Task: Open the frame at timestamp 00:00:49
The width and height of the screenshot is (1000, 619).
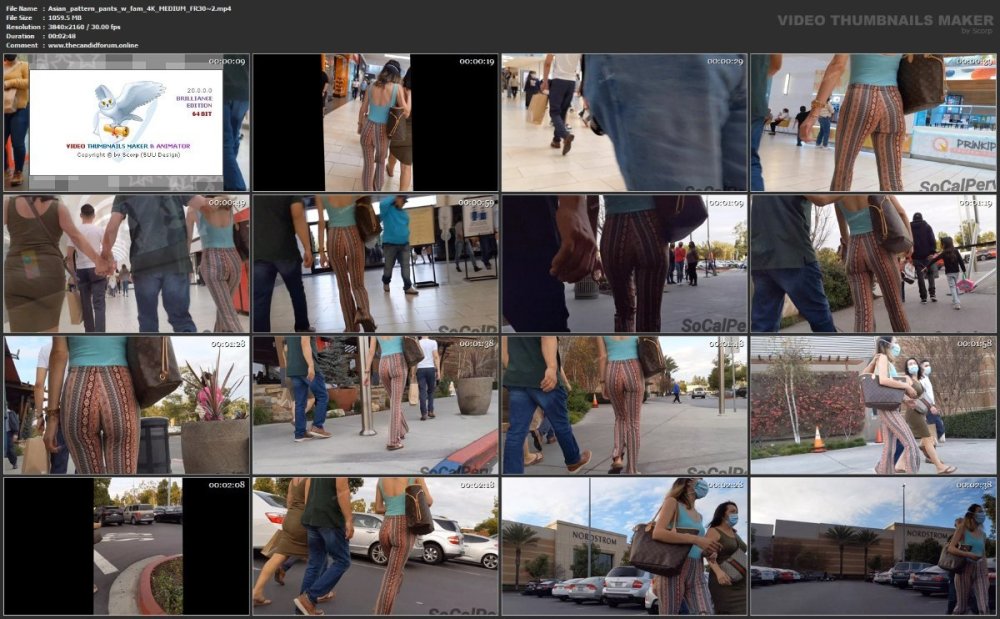Action: pos(126,264)
